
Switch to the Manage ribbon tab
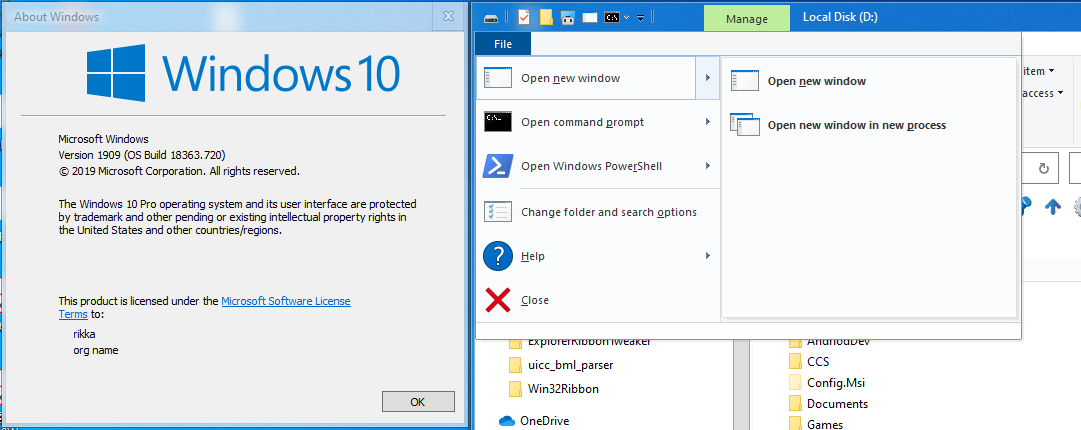click(747, 19)
